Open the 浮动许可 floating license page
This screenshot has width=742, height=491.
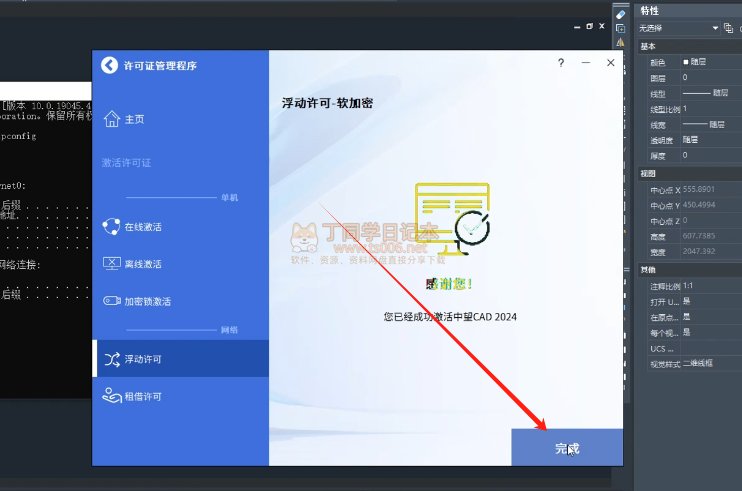182,359
